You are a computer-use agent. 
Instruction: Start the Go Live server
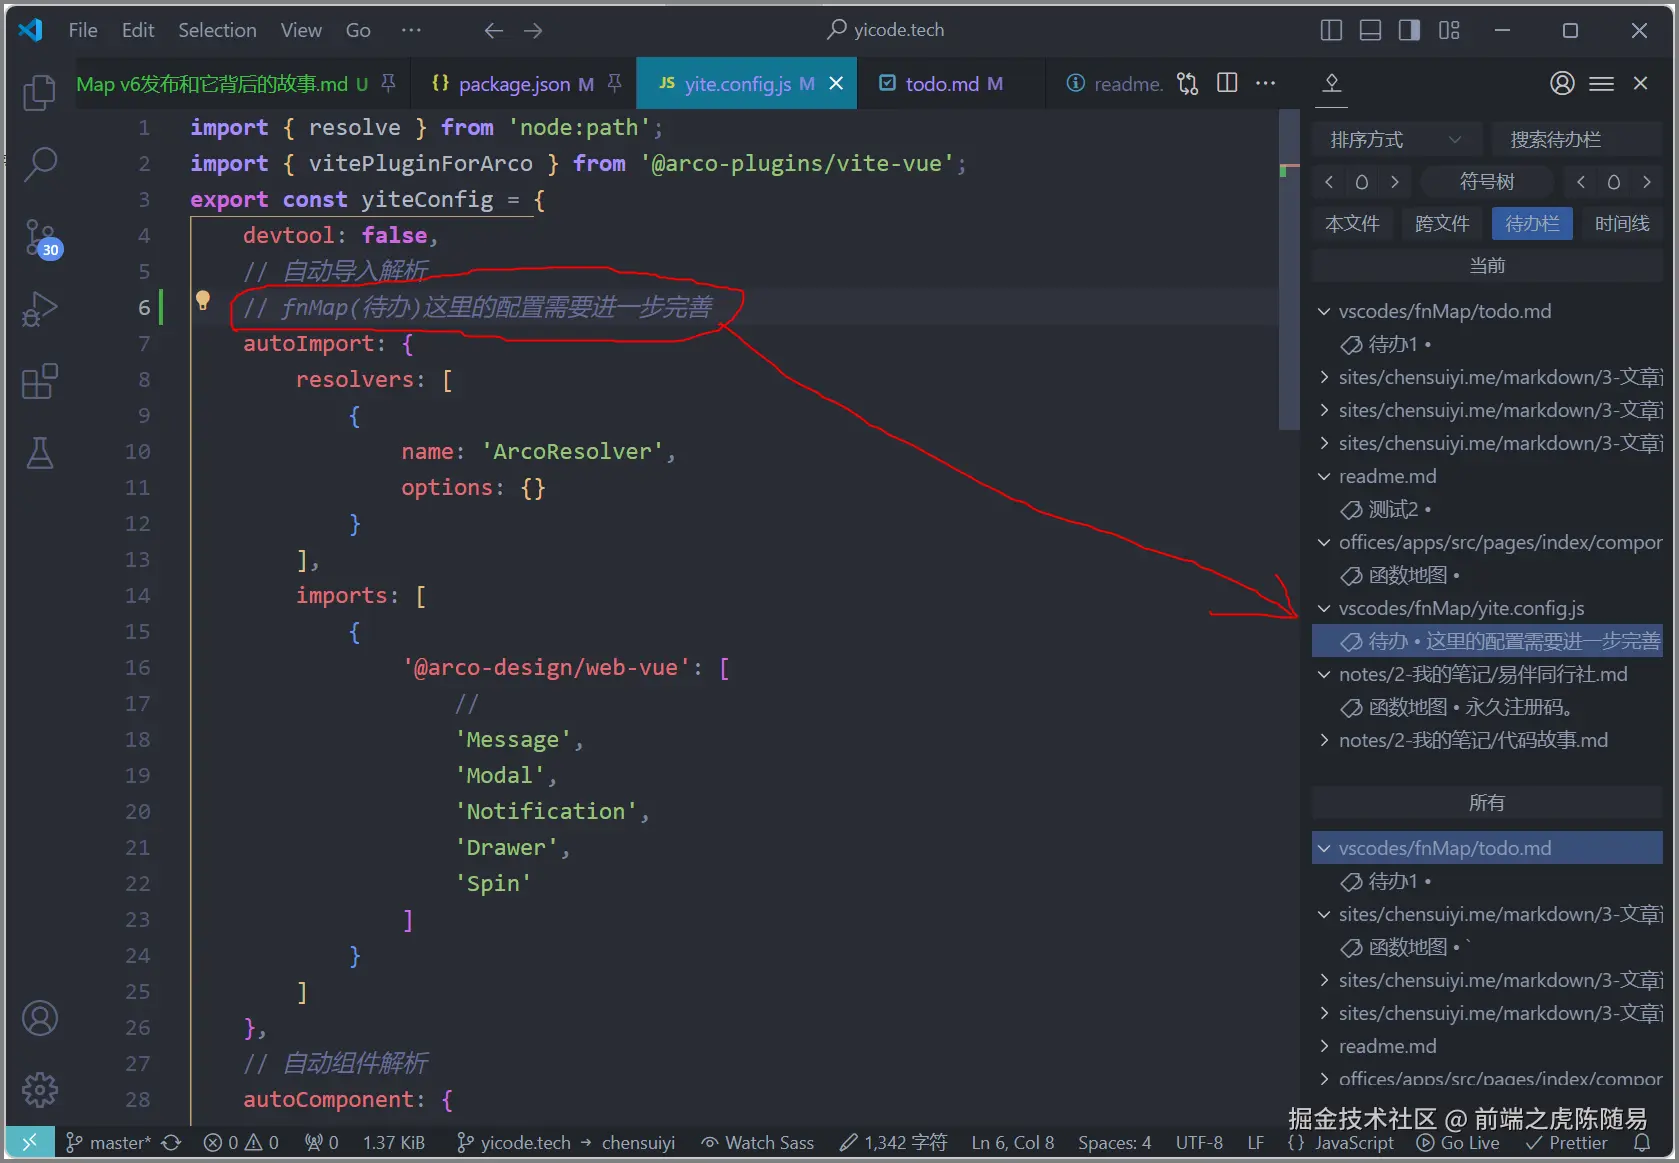click(x=1458, y=1142)
